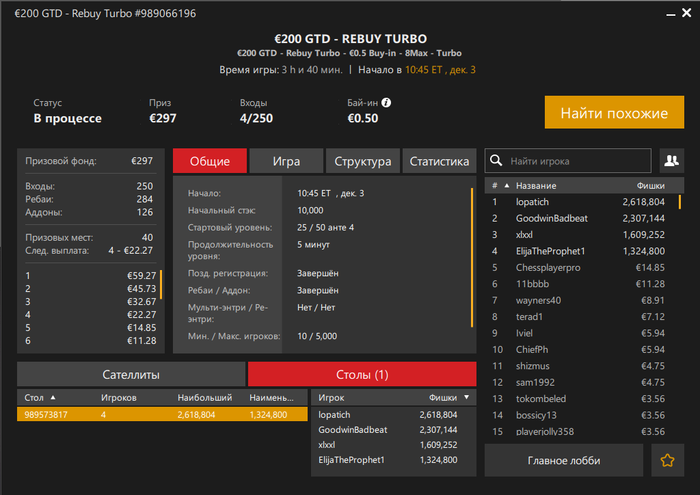Click the Ребаи count 284

tap(145, 199)
